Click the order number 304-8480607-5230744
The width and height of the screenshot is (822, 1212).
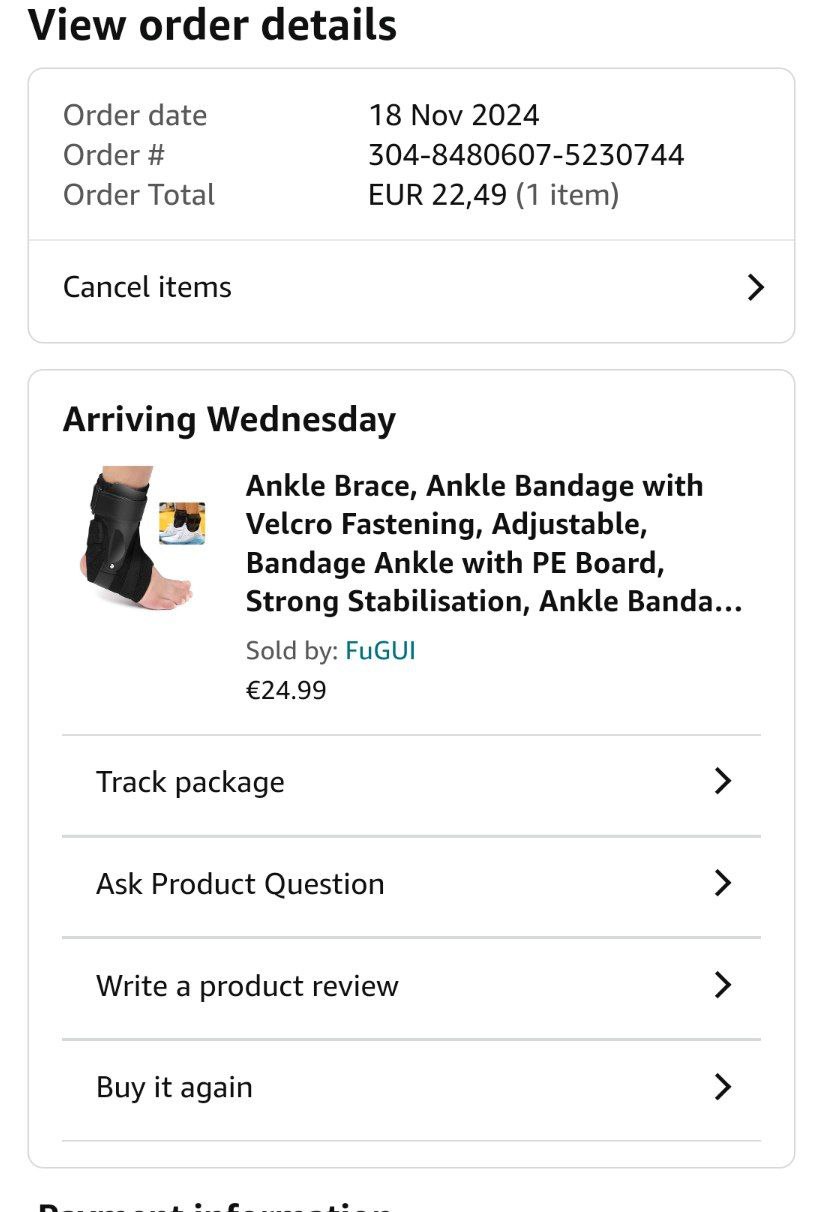pos(526,155)
